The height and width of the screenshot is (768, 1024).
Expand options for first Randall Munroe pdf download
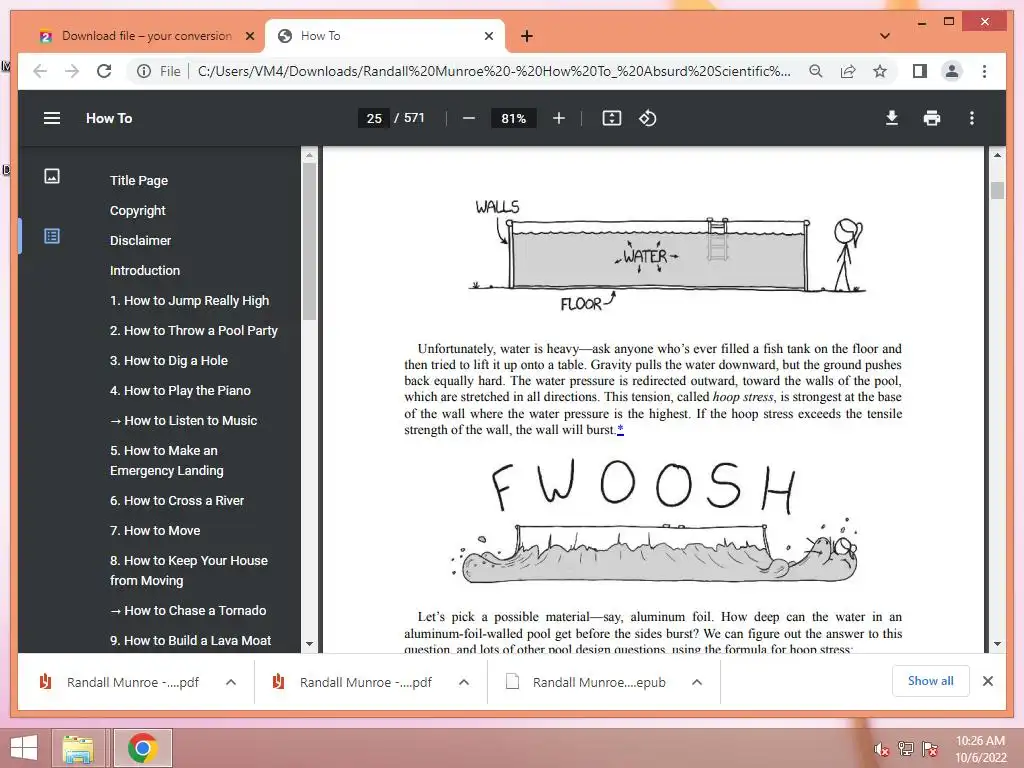[x=231, y=682]
